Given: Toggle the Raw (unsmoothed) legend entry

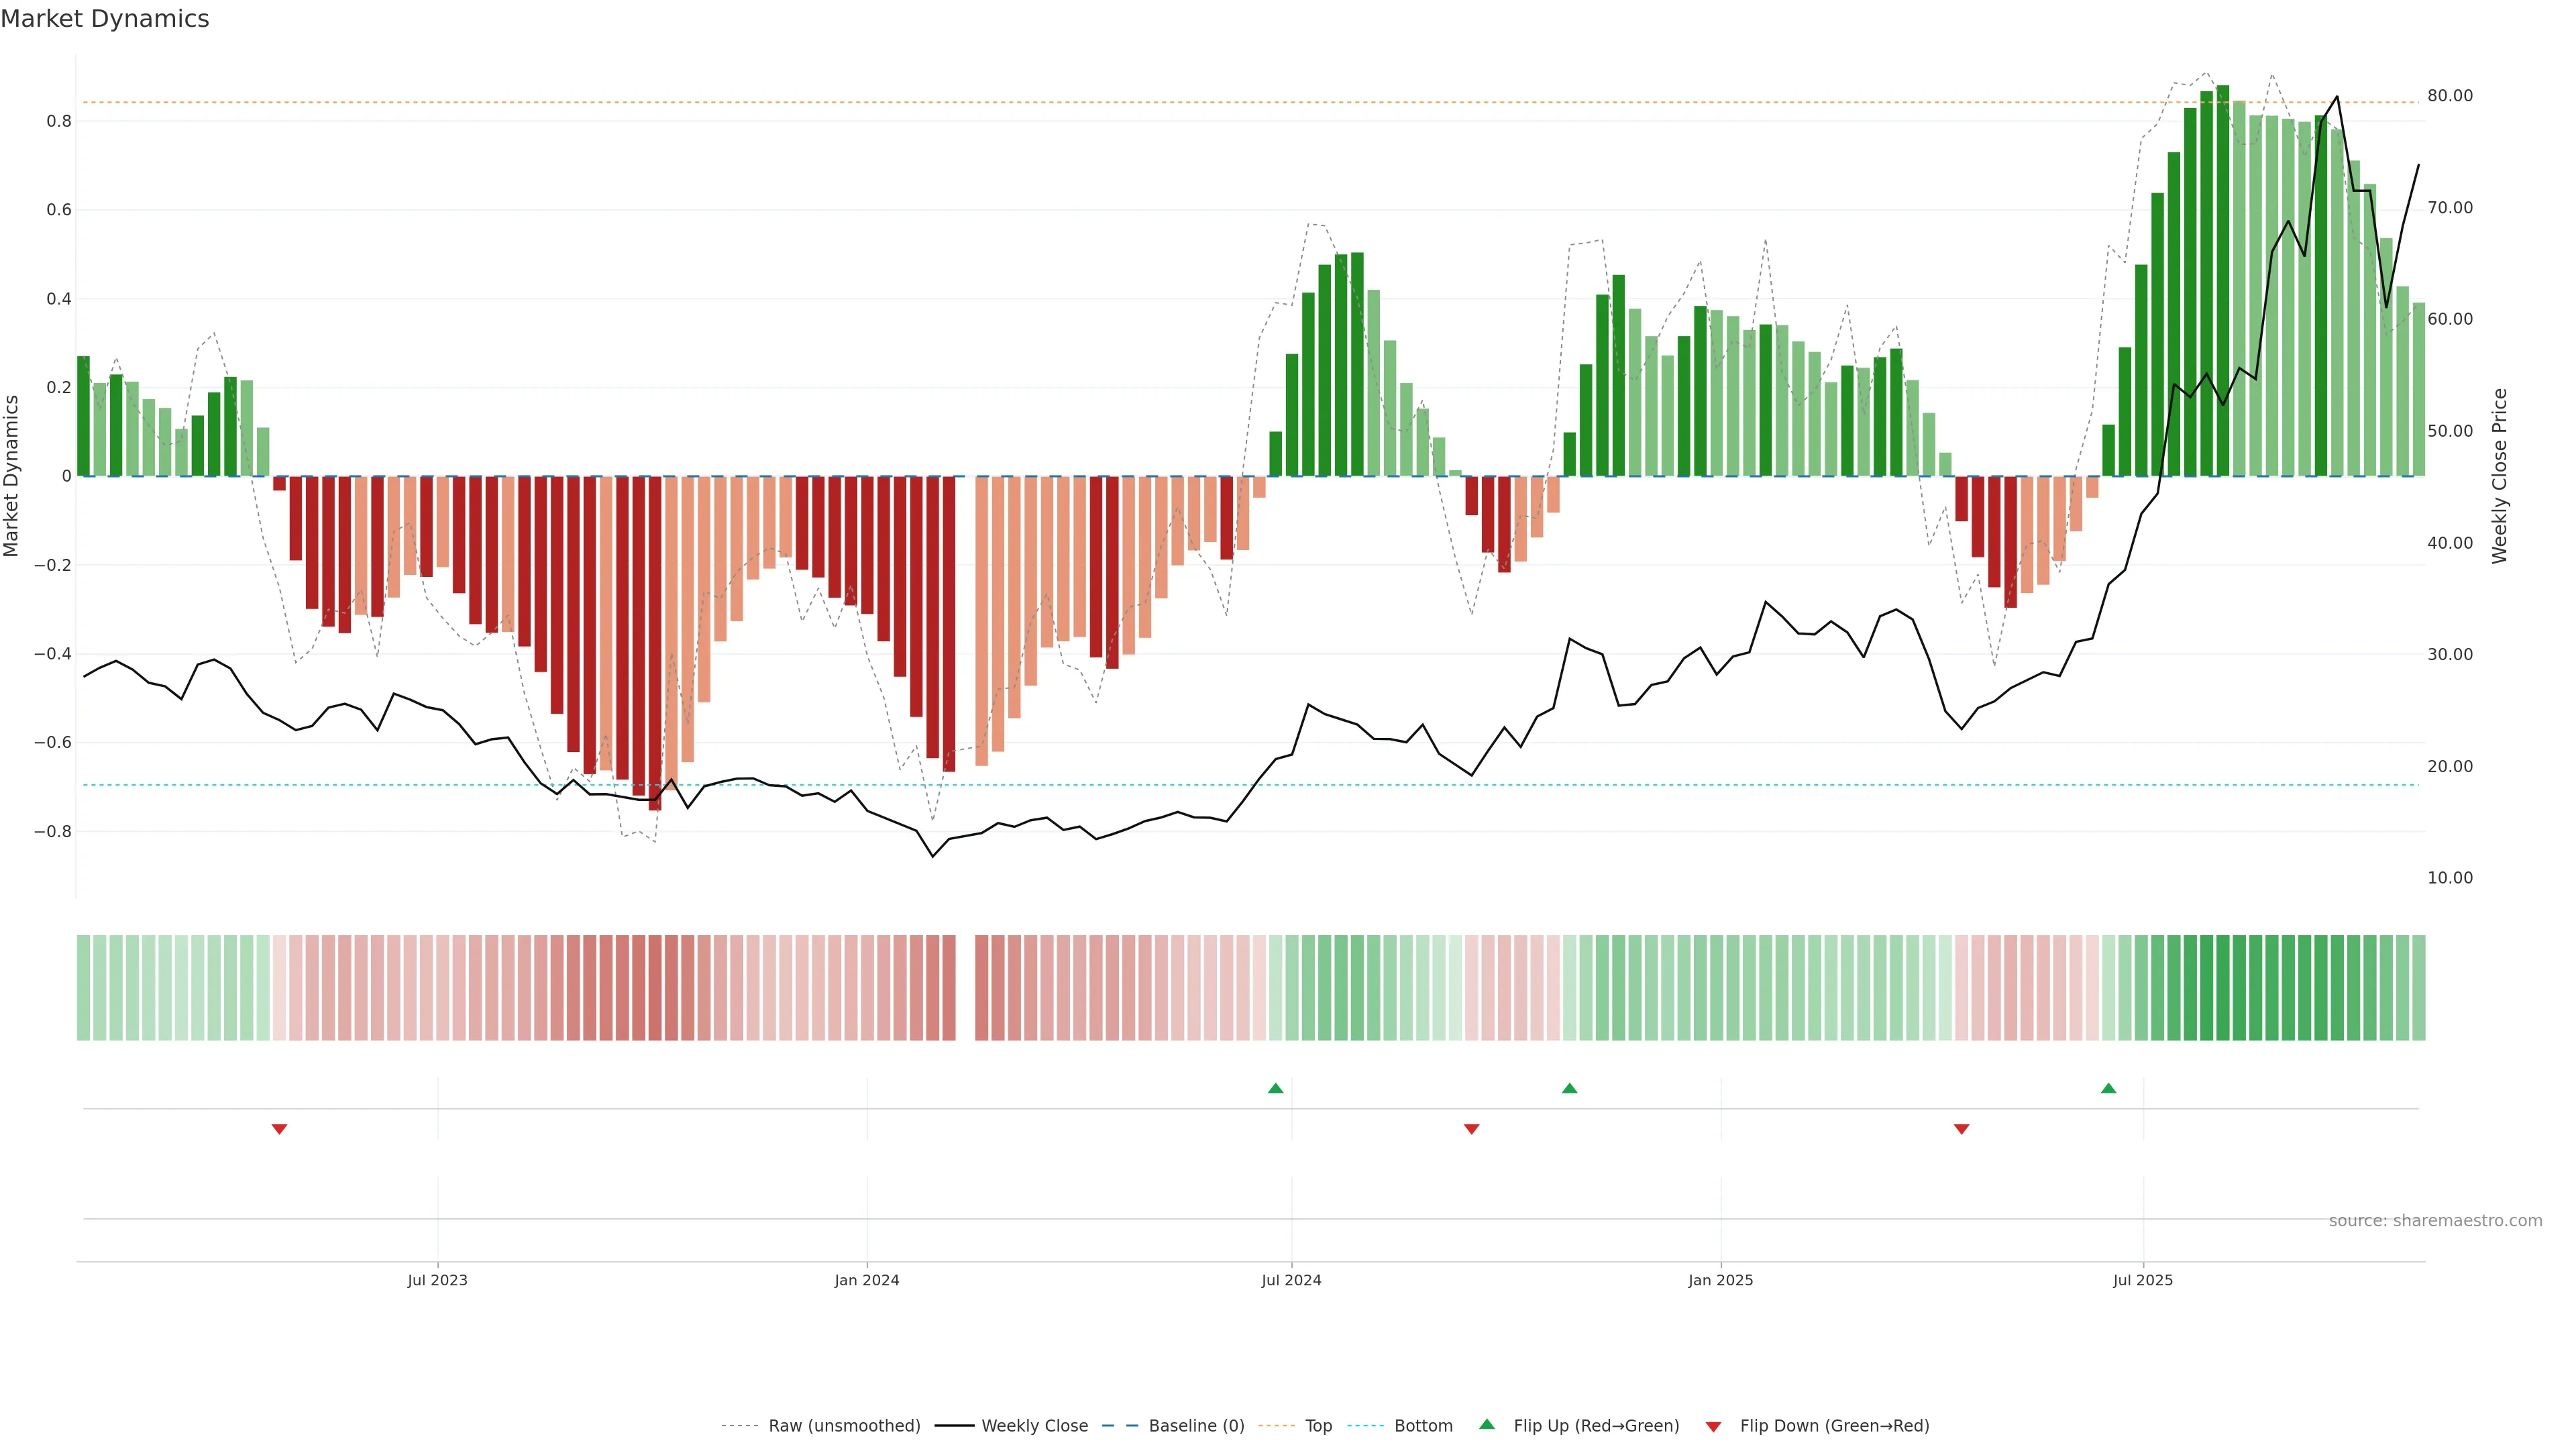Looking at the screenshot, I should point(843,1426).
